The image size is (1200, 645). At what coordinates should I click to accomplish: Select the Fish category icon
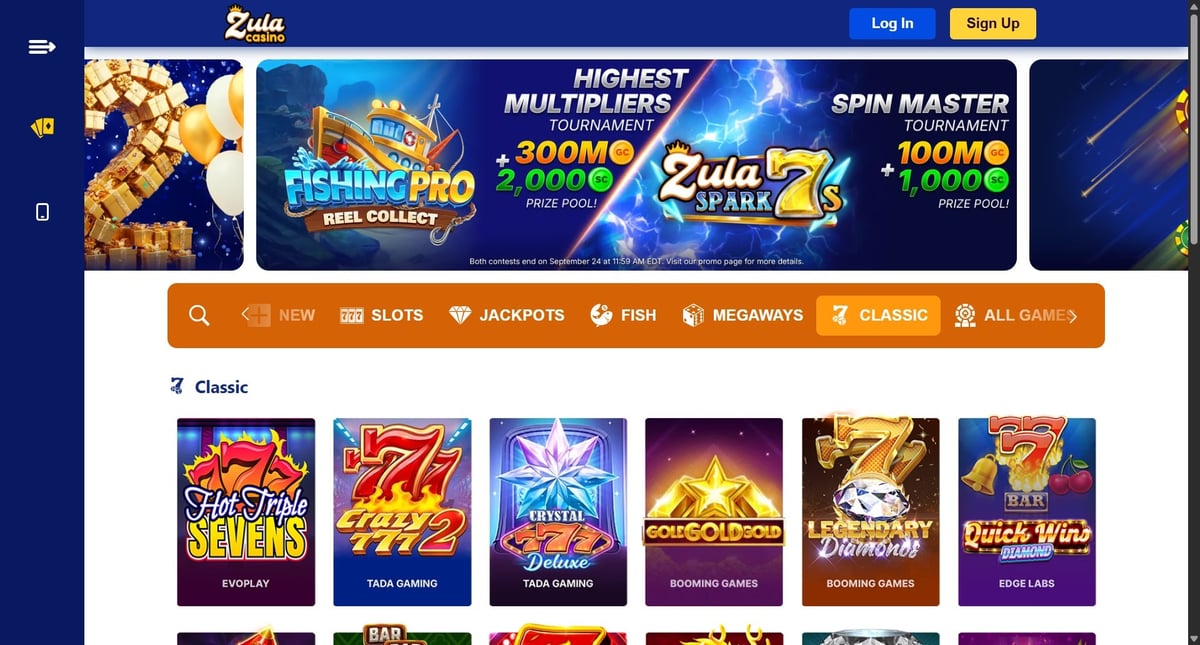[x=601, y=315]
